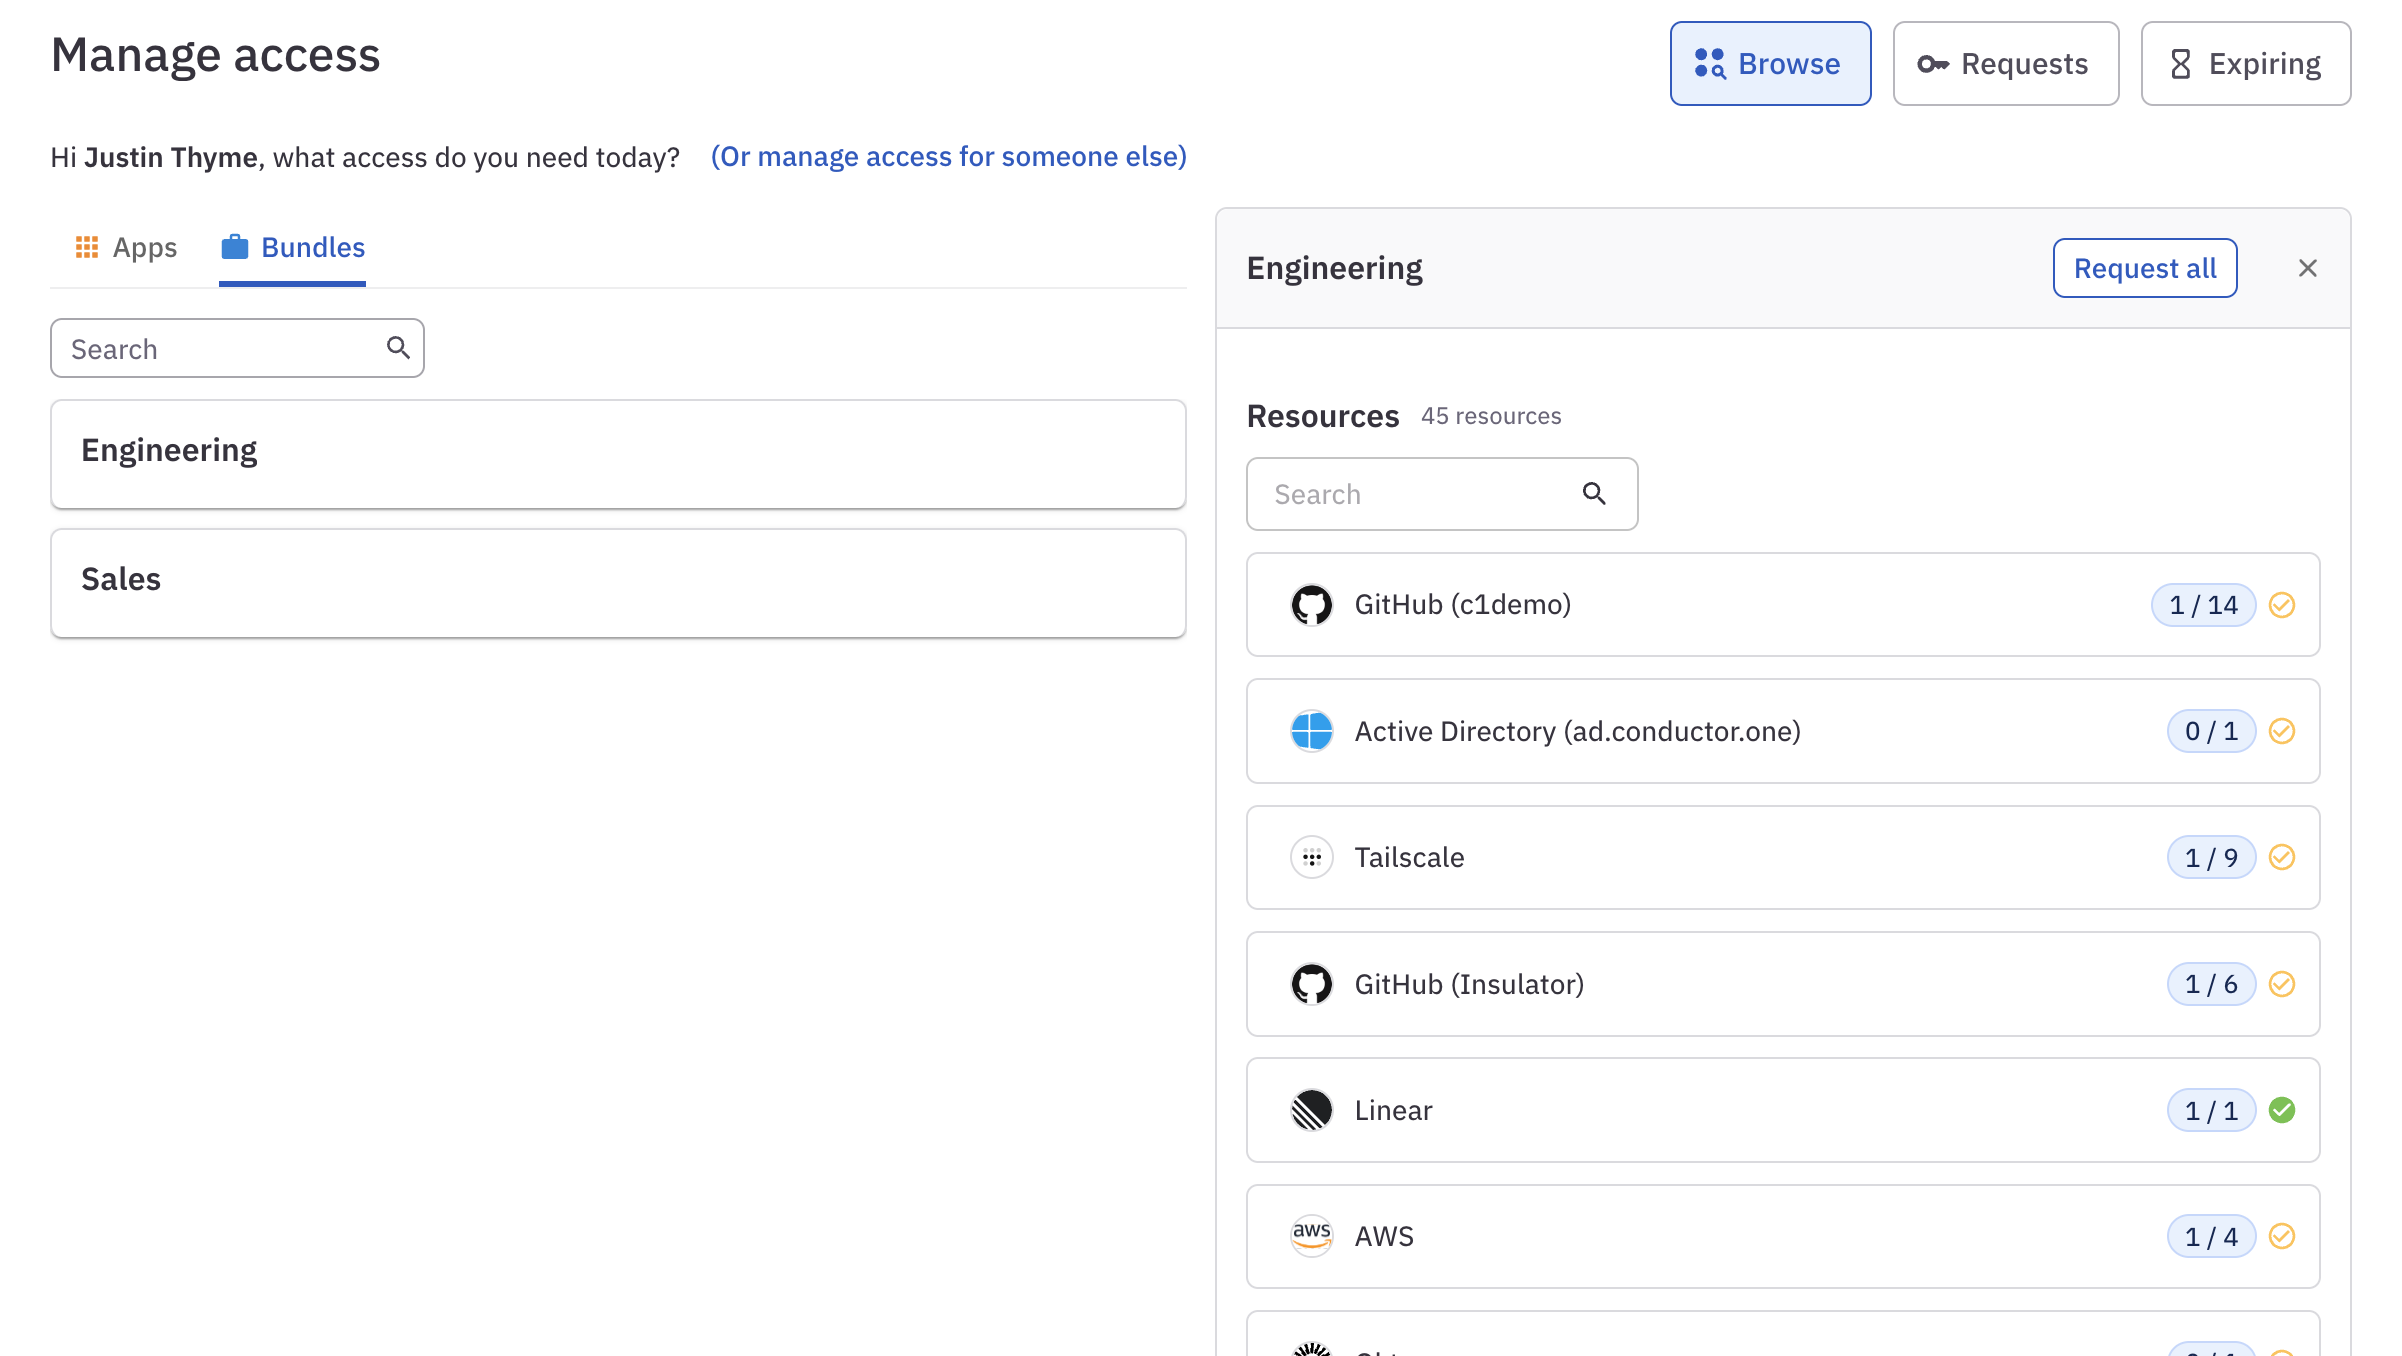Screen dimensions: 2402x1356
Task: Click the Bundles briefcase icon
Action: click(x=235, y=246)
